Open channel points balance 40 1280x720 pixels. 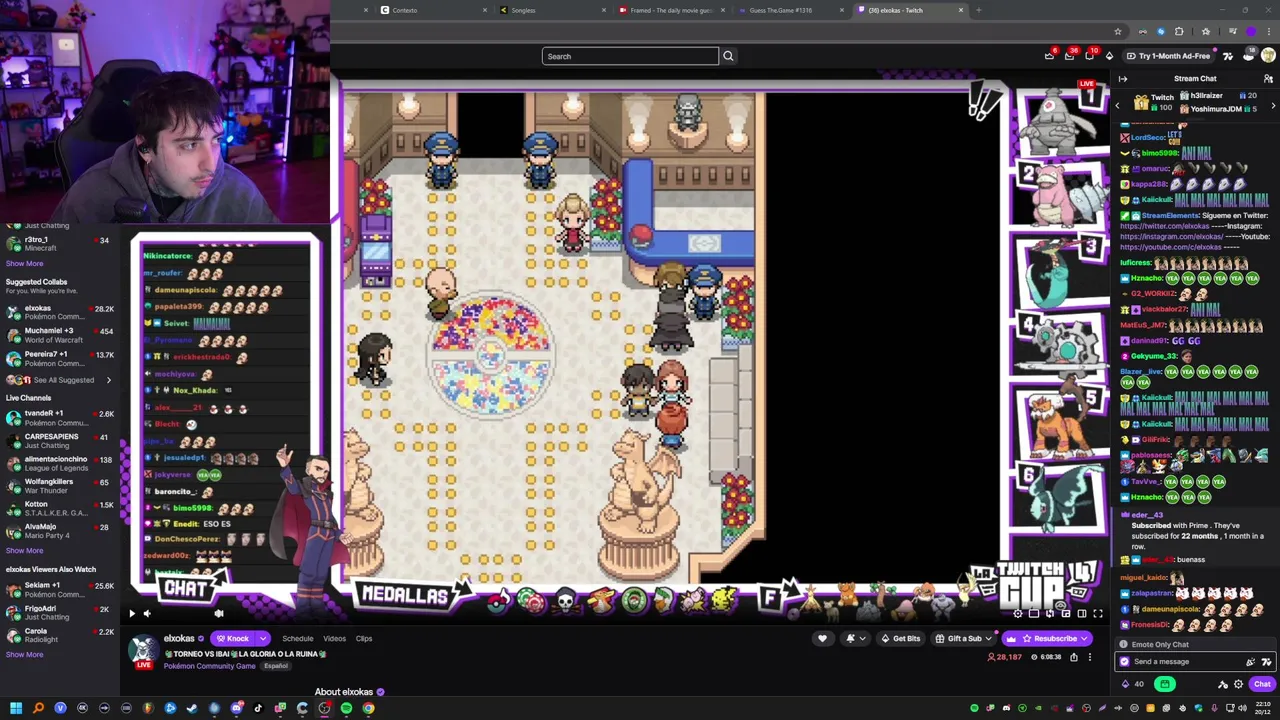tap(1133, 684)
